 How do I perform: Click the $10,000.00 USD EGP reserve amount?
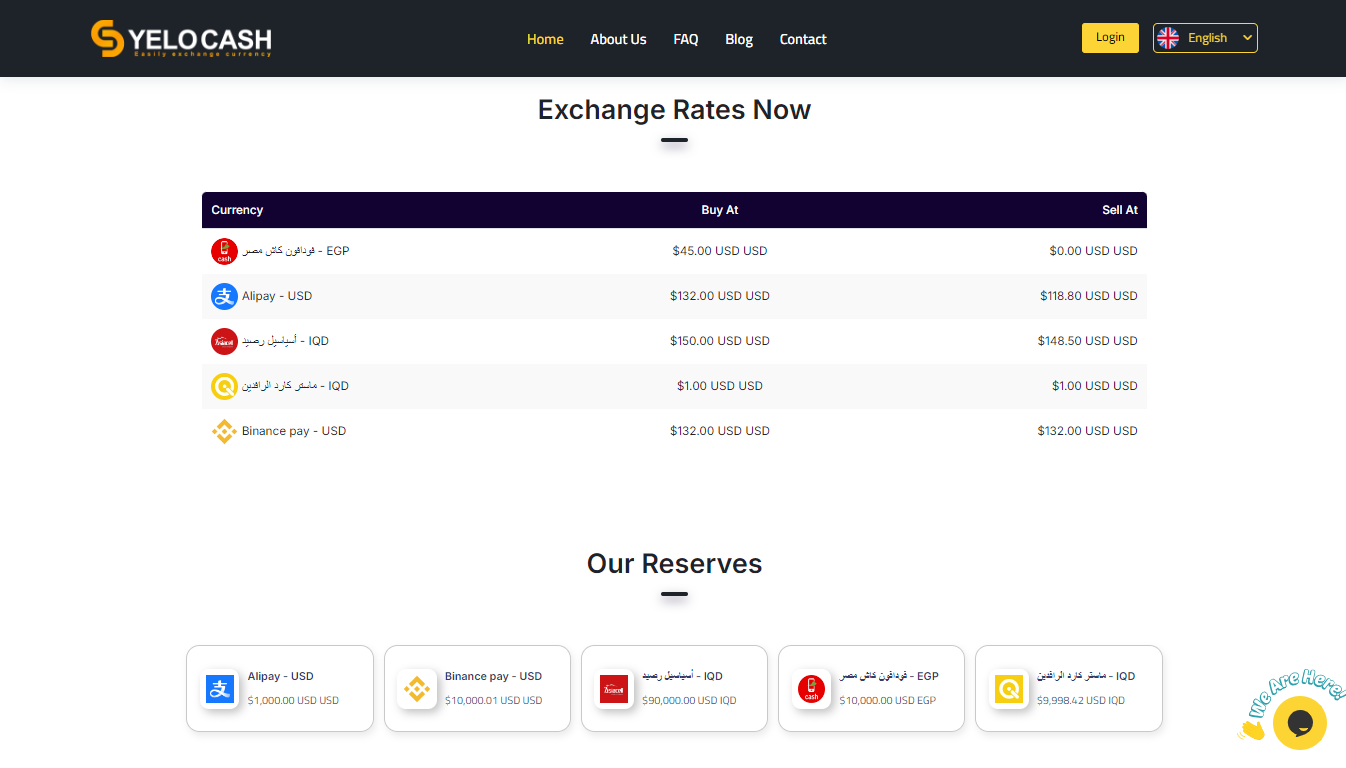click(x=887, y=700)
